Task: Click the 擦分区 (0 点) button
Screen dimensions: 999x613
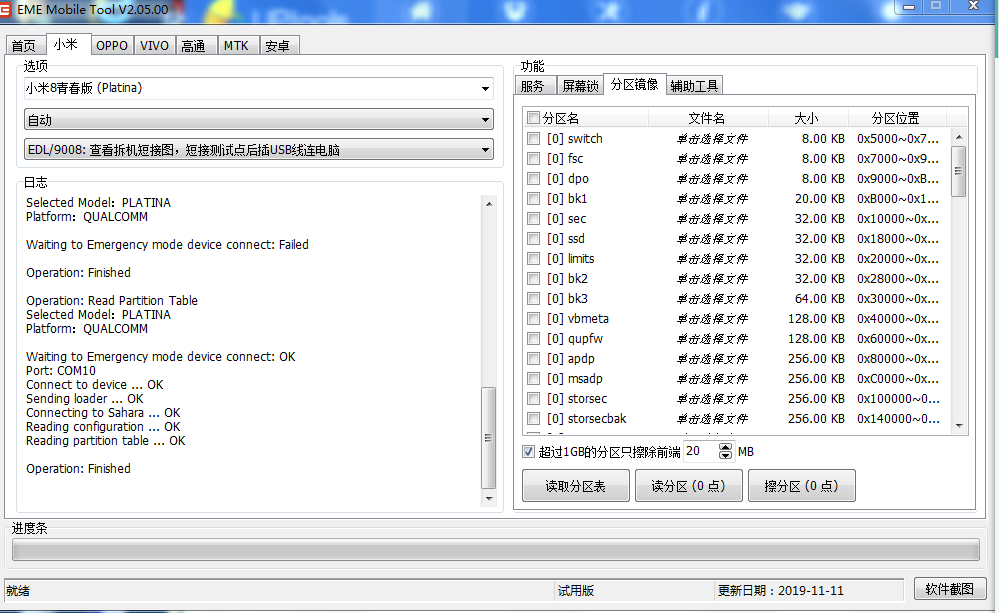Action: (x=801, y=486)
